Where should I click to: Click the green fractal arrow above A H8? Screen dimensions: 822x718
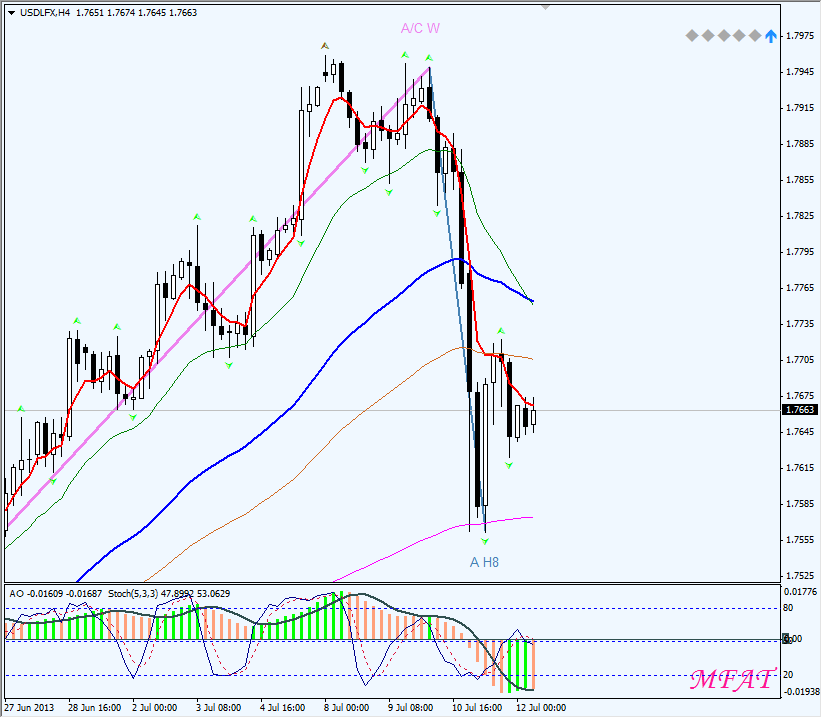tap(485, 541)
